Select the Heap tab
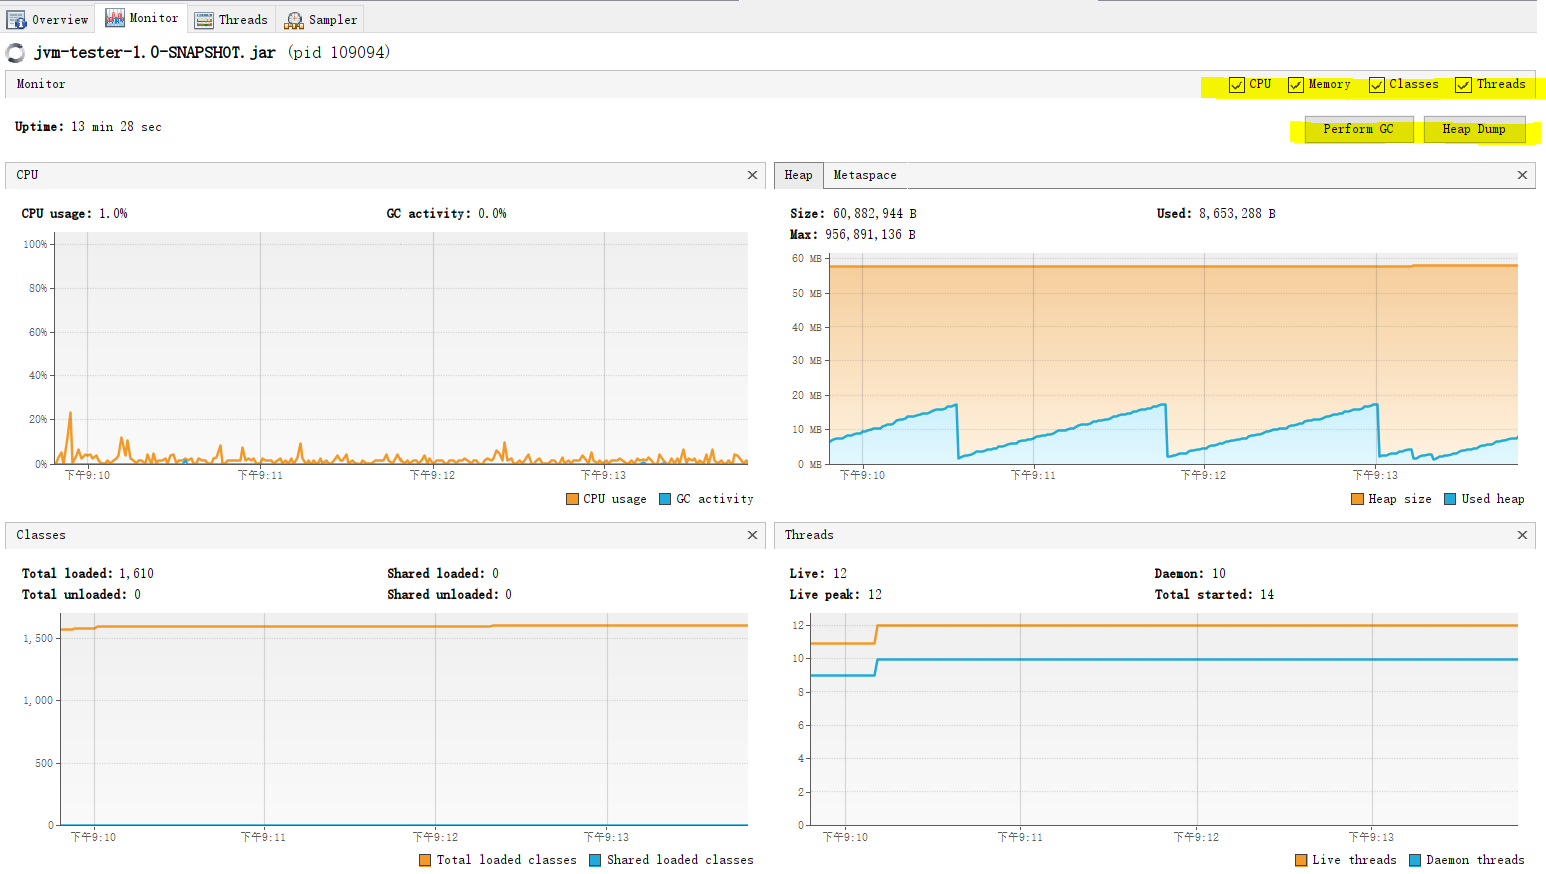Screen dimensions: 1546x874 pyautogui.click(x=798, y=175)
